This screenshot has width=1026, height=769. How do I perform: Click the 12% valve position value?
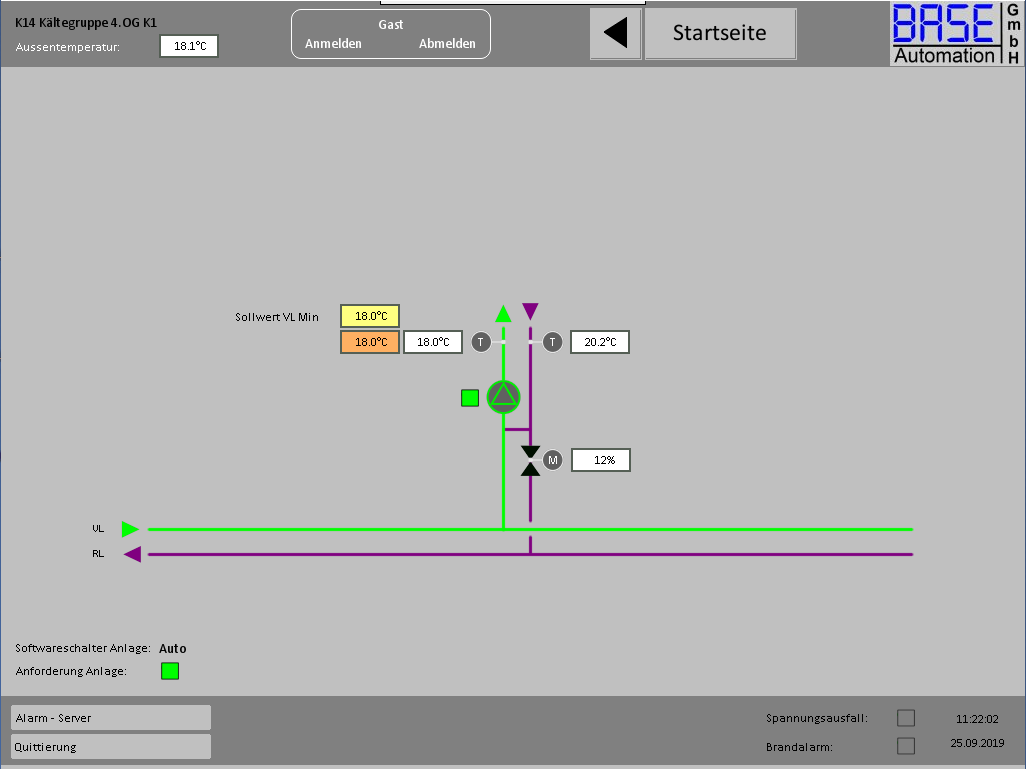[601, 460]
